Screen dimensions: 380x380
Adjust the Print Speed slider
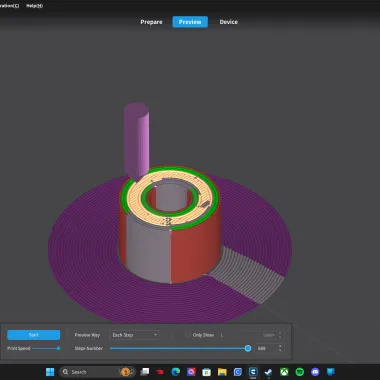click(x=46, y=348)
